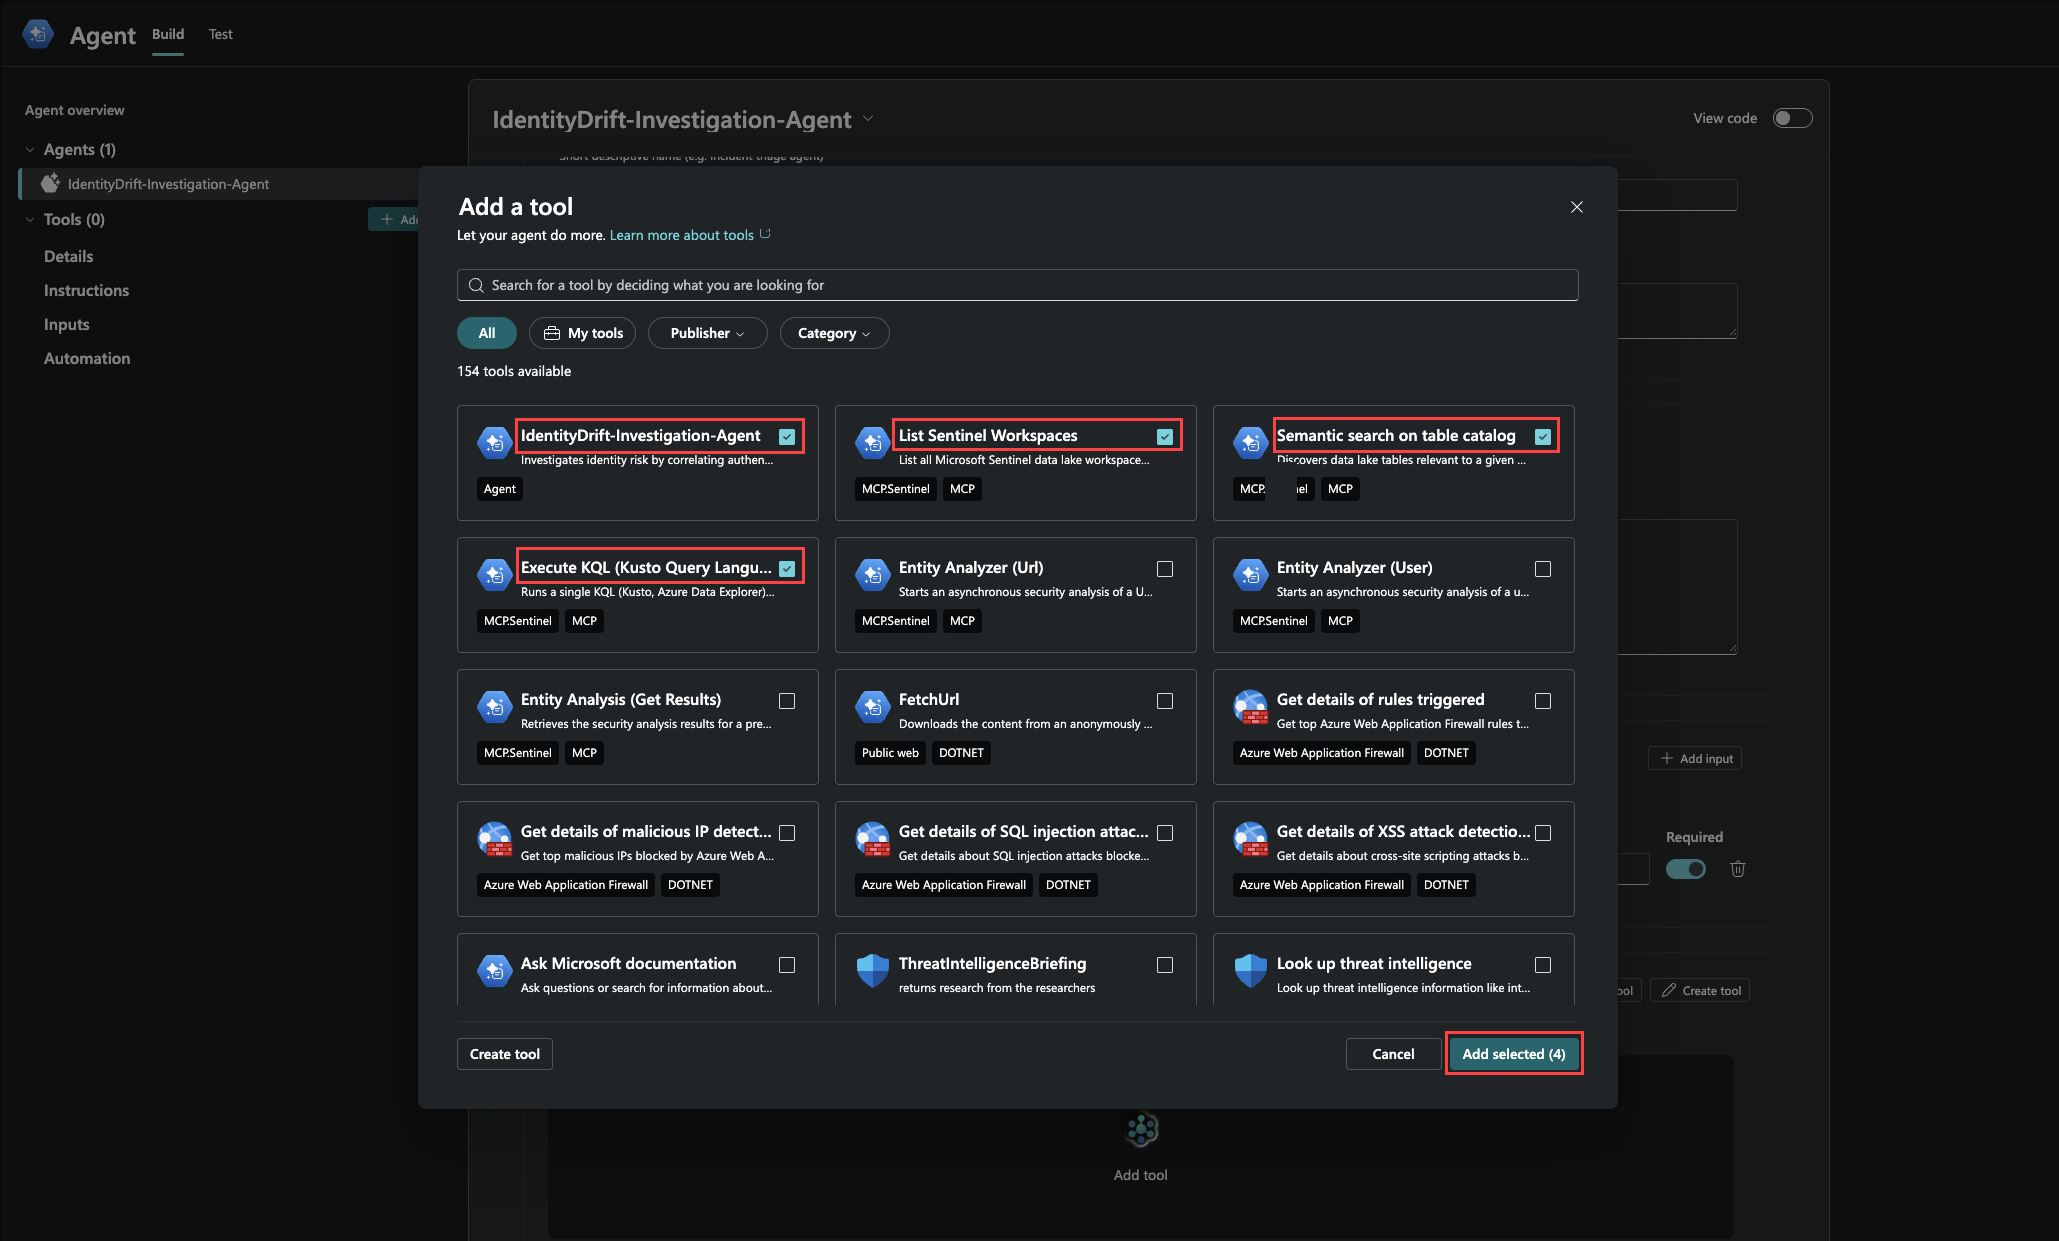The image size is (2059, 1241).
Task: Uncheck Semantic search on table catalog checkbox
Action: click(x=1543, y=436)
